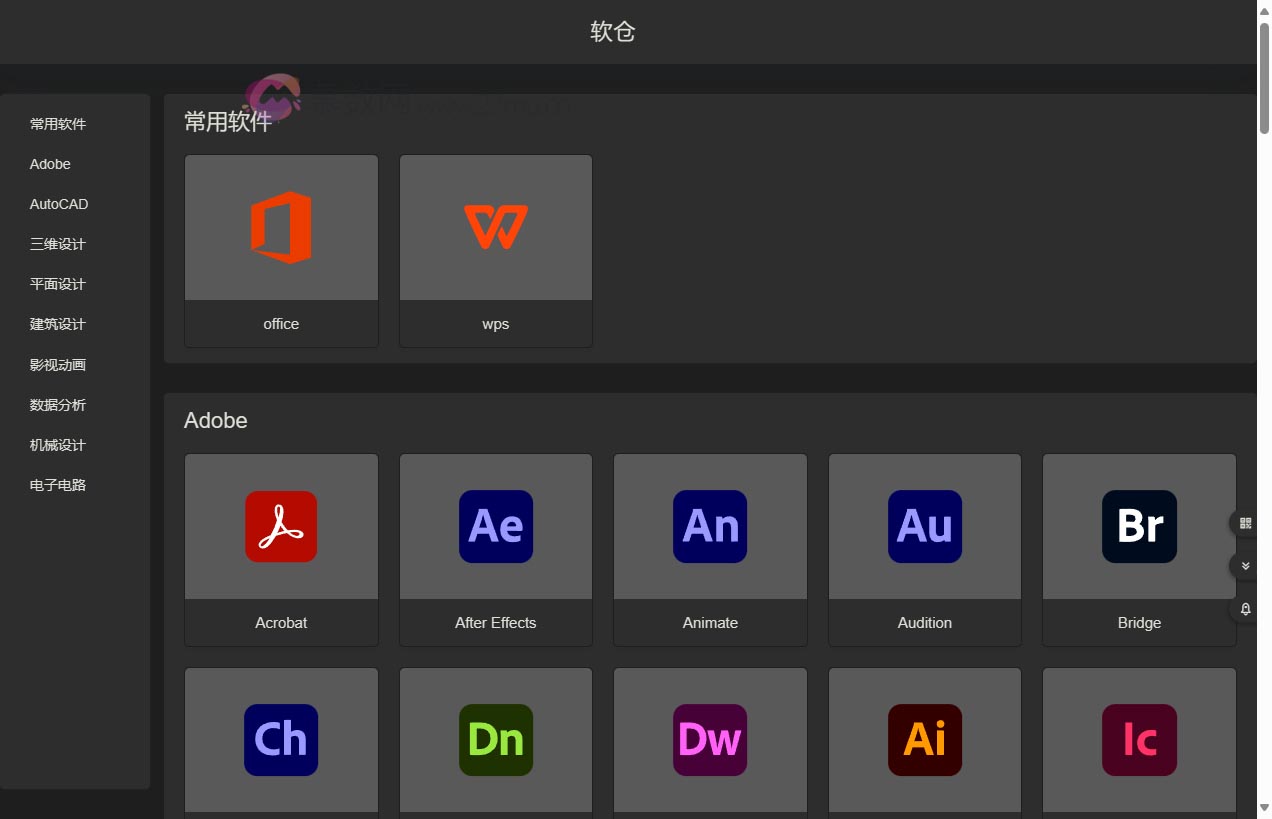Open the Microsoft Office icon
The image size is (1272, 819).
click(281, 228)
